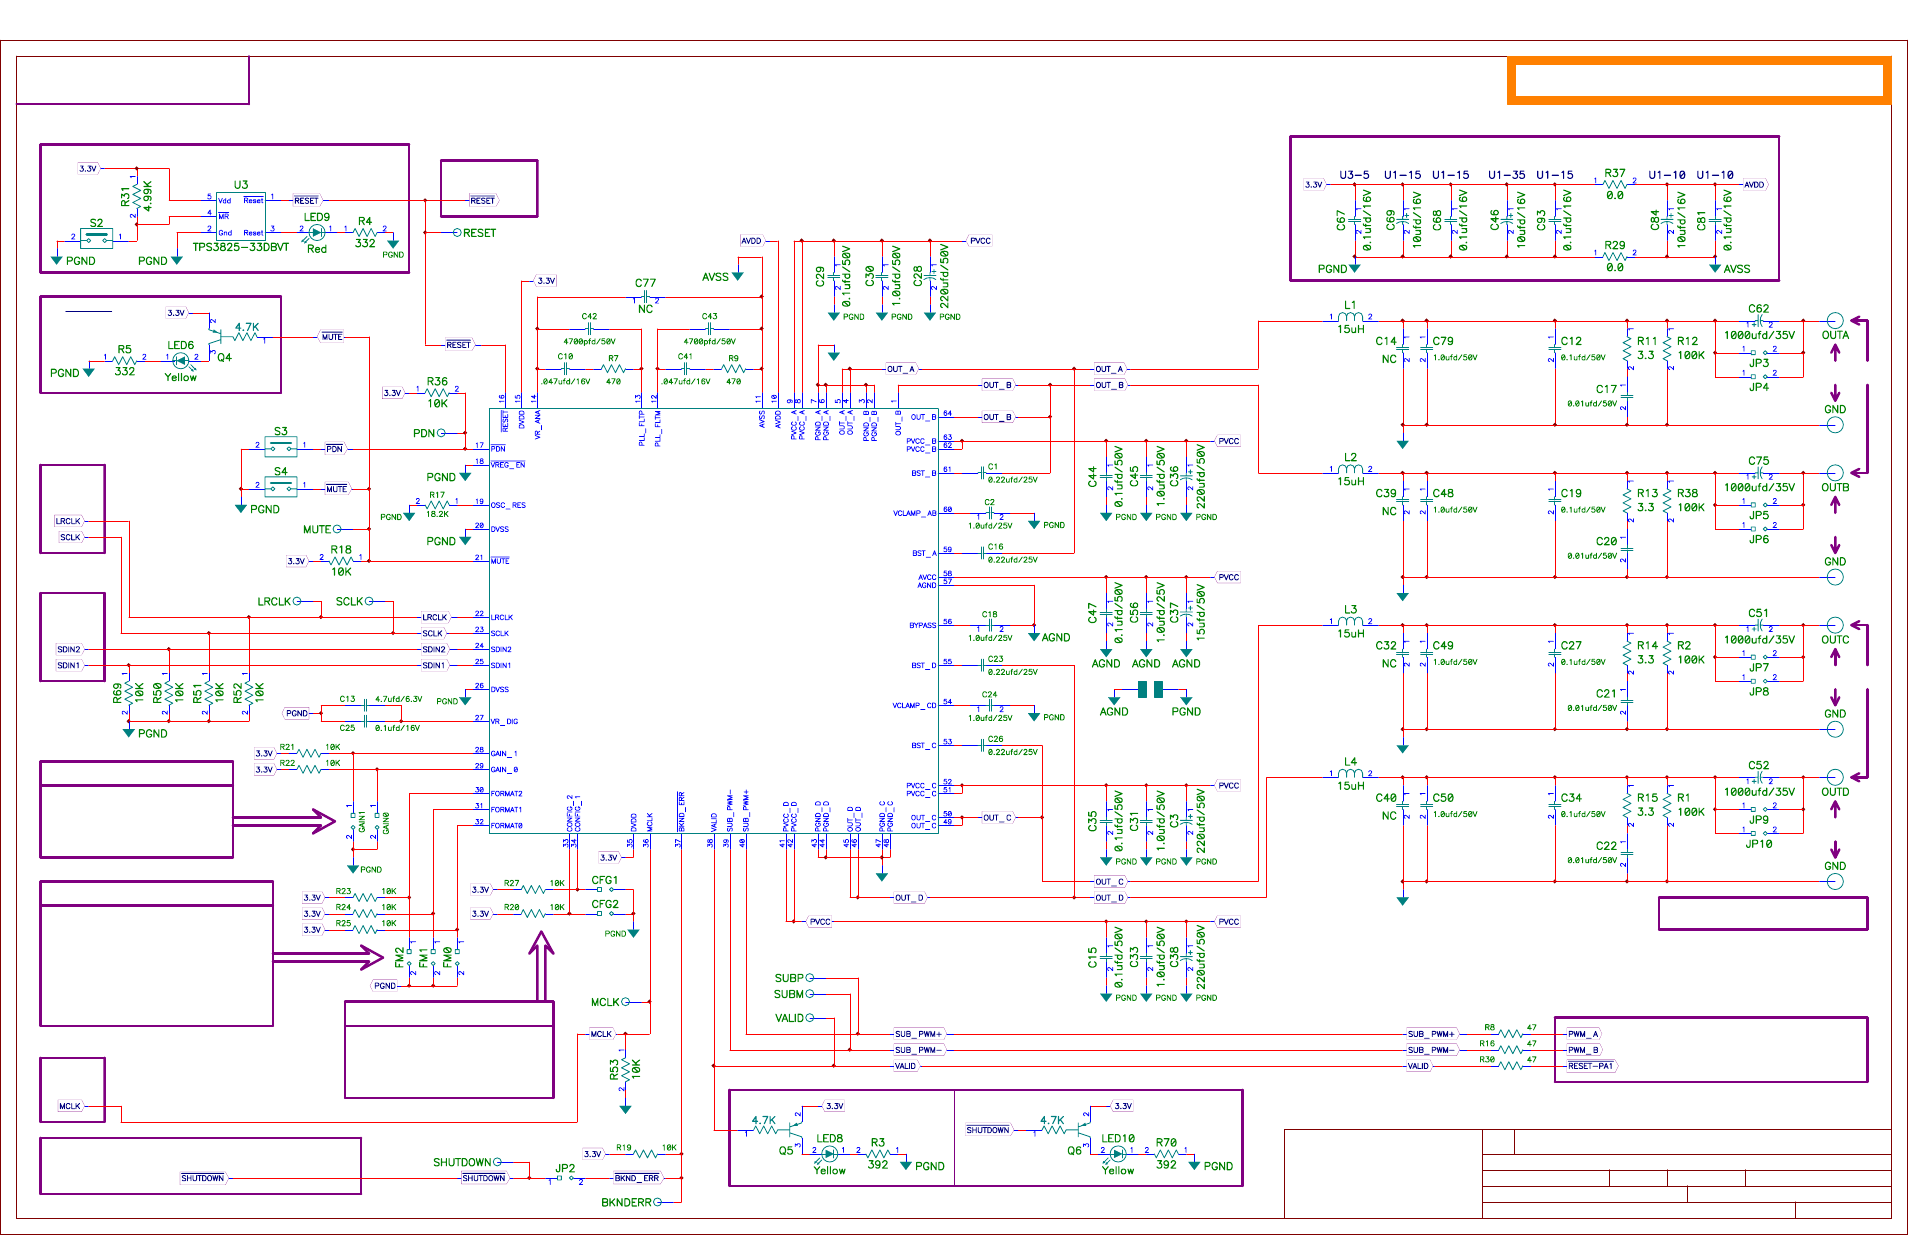
Task: Click capacitor C62 1000ufd/35V
Action: click(1758, 322)
